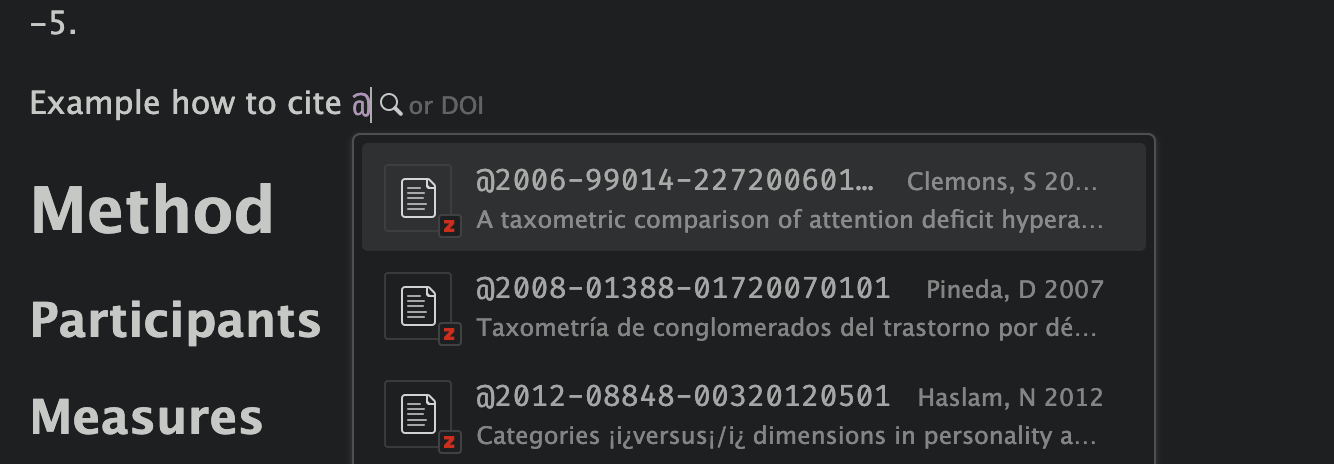
Task: Click the document icon for the Haslam citation
Action: coord(417,413)
